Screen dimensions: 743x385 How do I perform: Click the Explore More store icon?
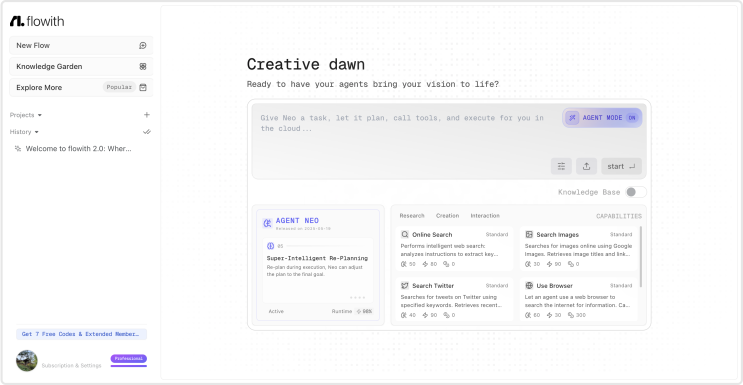(x=143, y=87)
